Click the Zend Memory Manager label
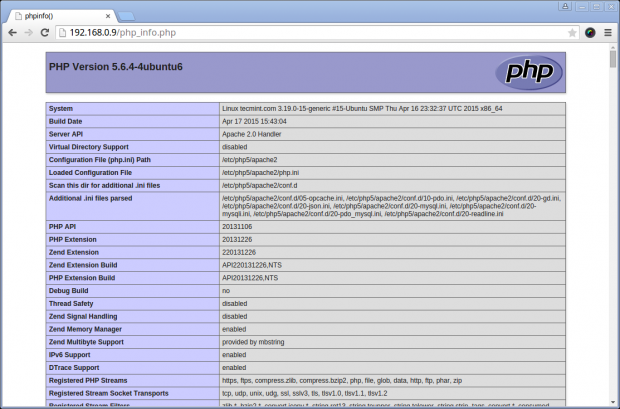Screen dimensions: 620x409 click(x=85, y=329)
